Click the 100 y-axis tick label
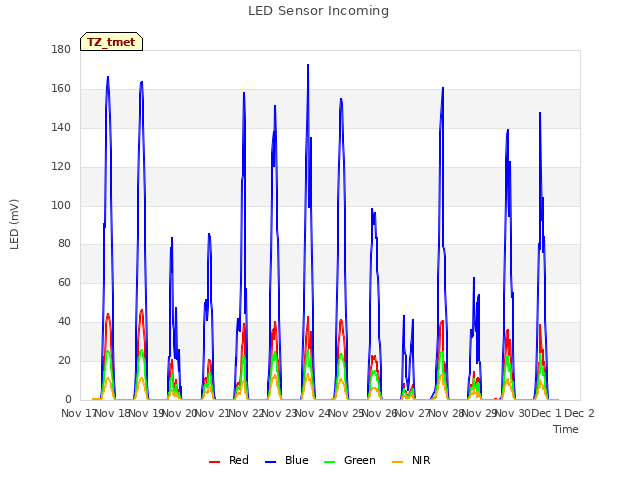The image size is (640, 480). tap(61, 205)
